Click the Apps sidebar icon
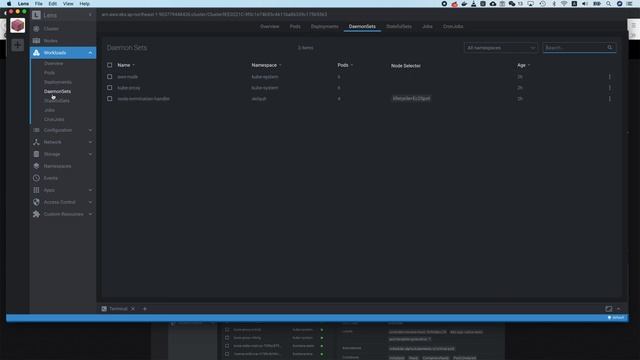The height and width of the screenshot is (360, 640). click(x=36, y=190)
